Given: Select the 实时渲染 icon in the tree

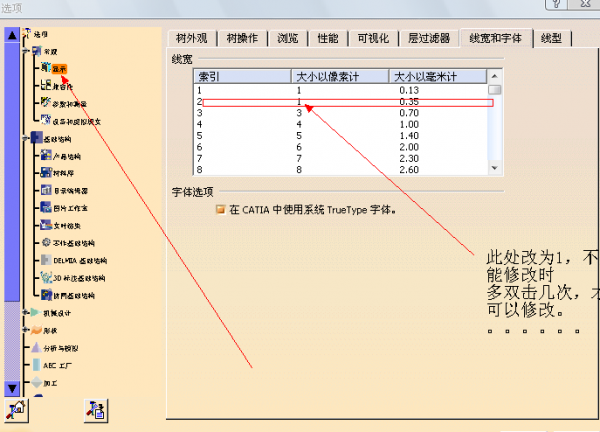Looking at the screenshot, I should pos(46,225).
